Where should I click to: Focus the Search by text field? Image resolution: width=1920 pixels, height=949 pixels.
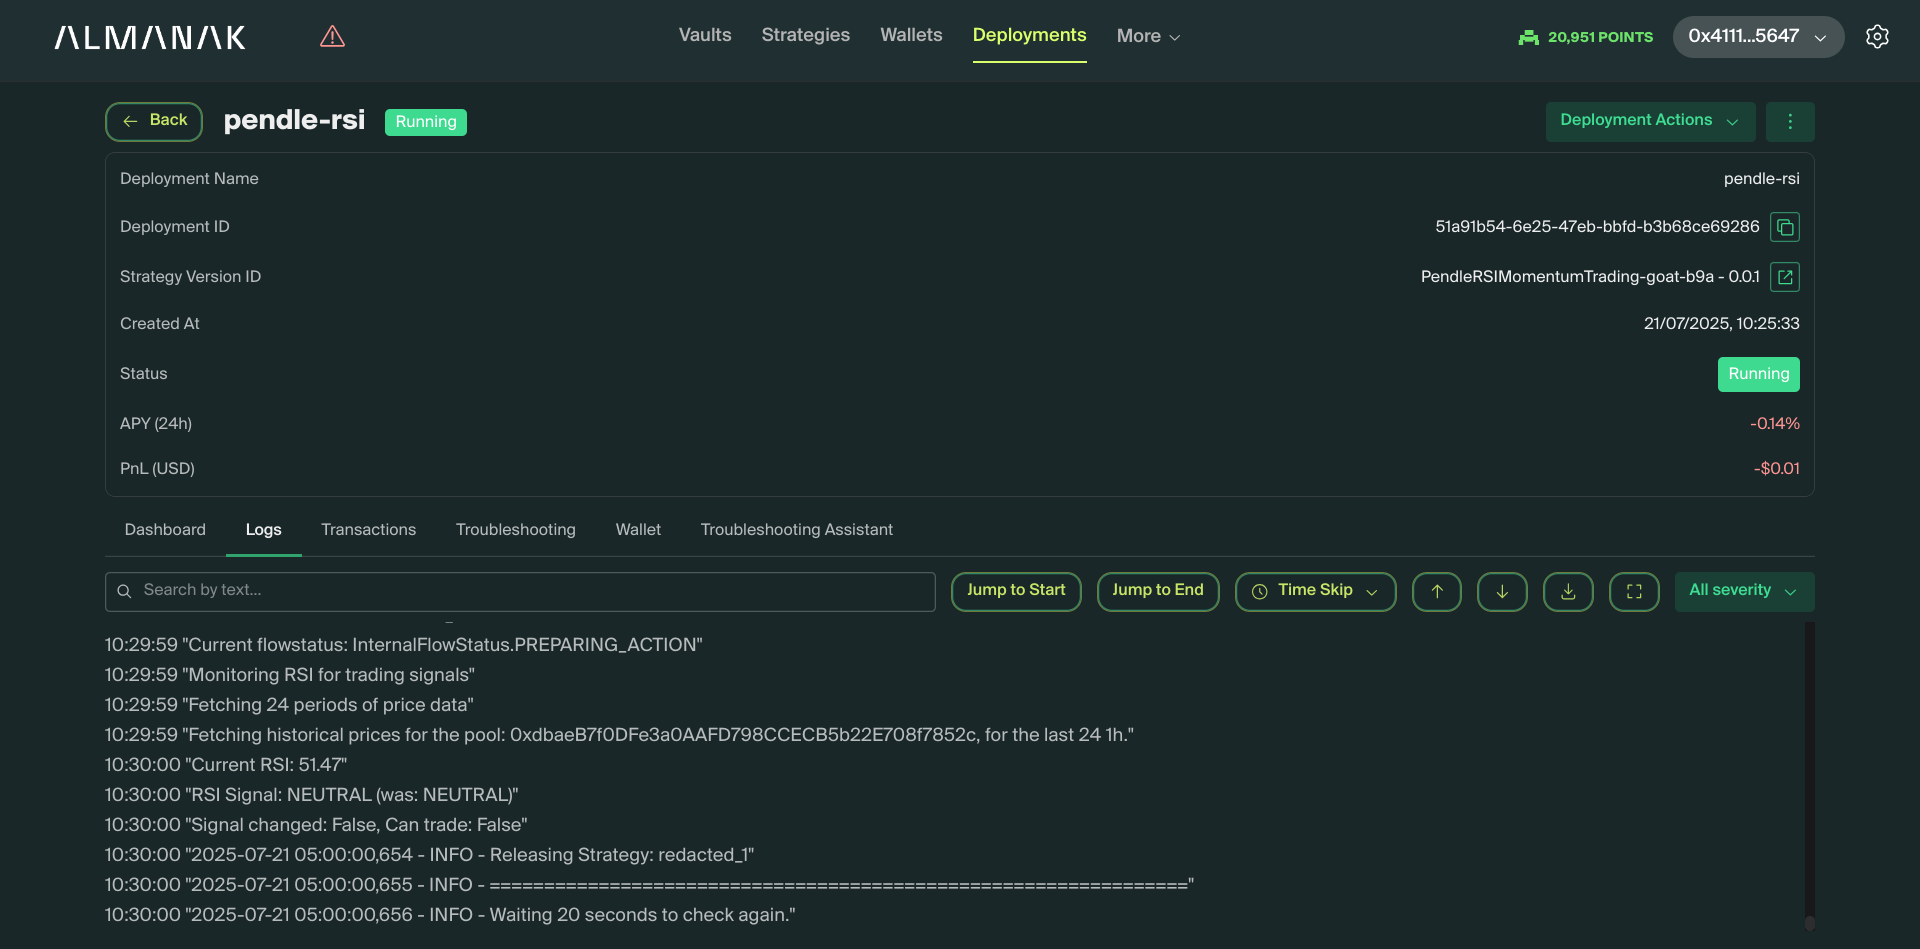(520, 592)
